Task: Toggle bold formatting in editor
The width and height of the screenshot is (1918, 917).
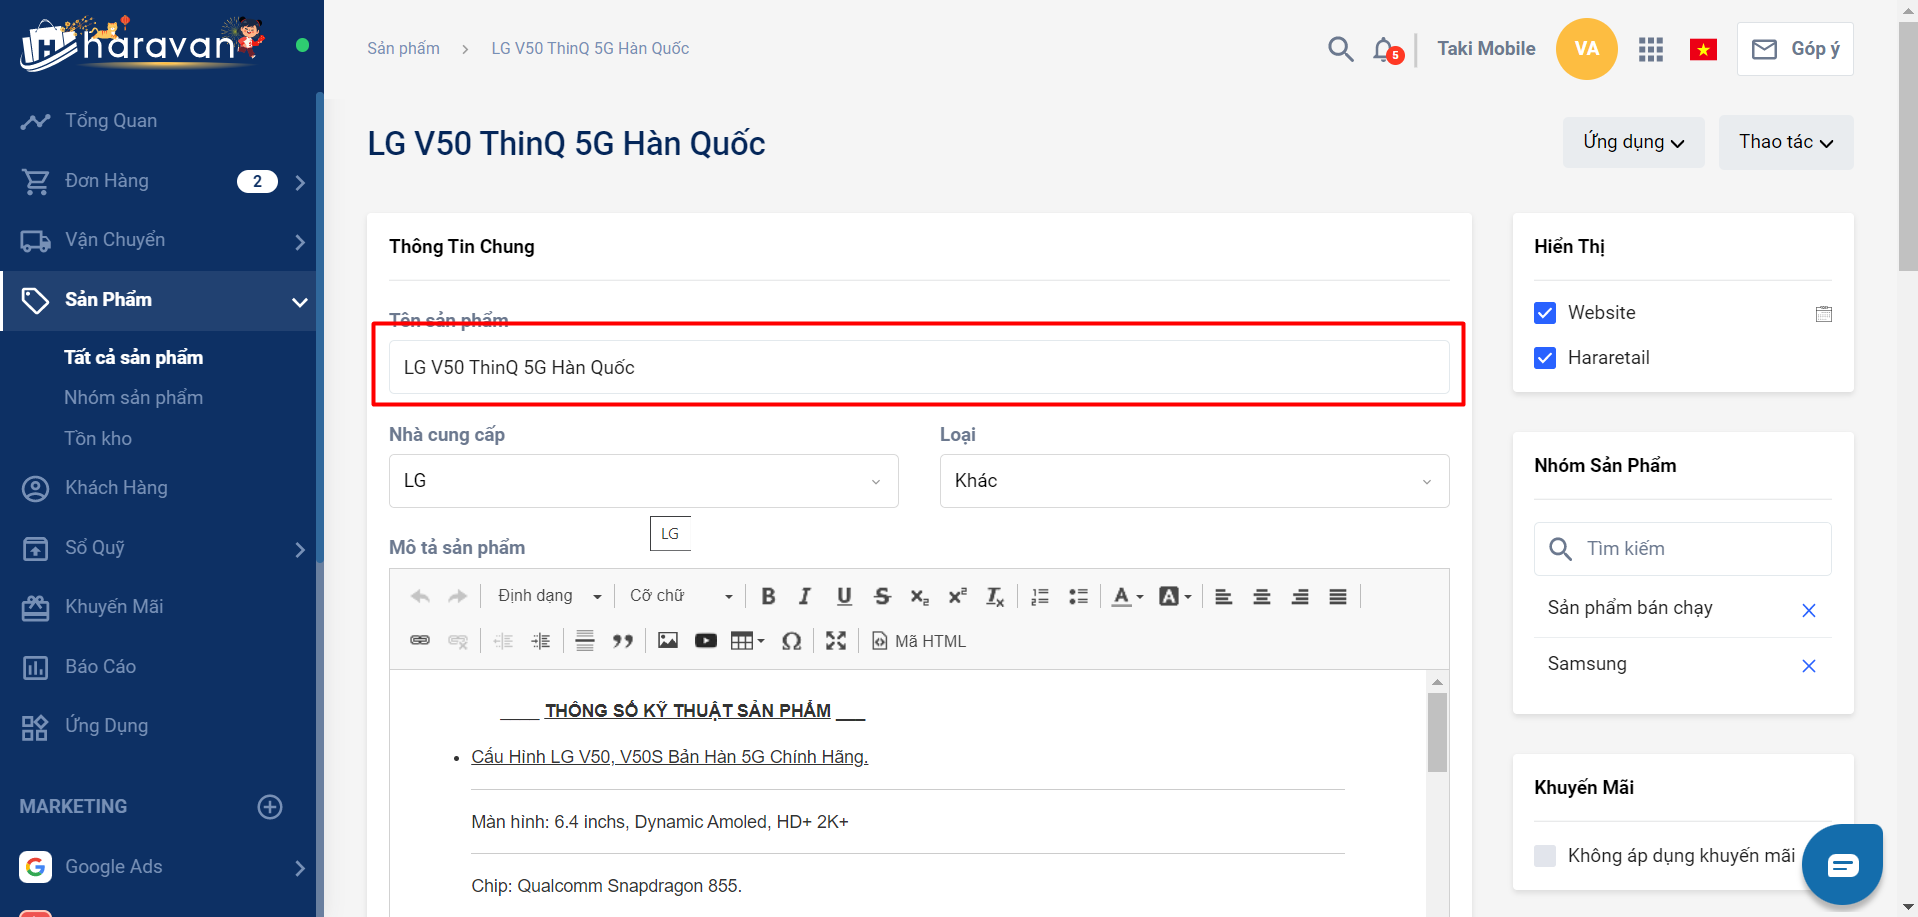Action: 768,597
